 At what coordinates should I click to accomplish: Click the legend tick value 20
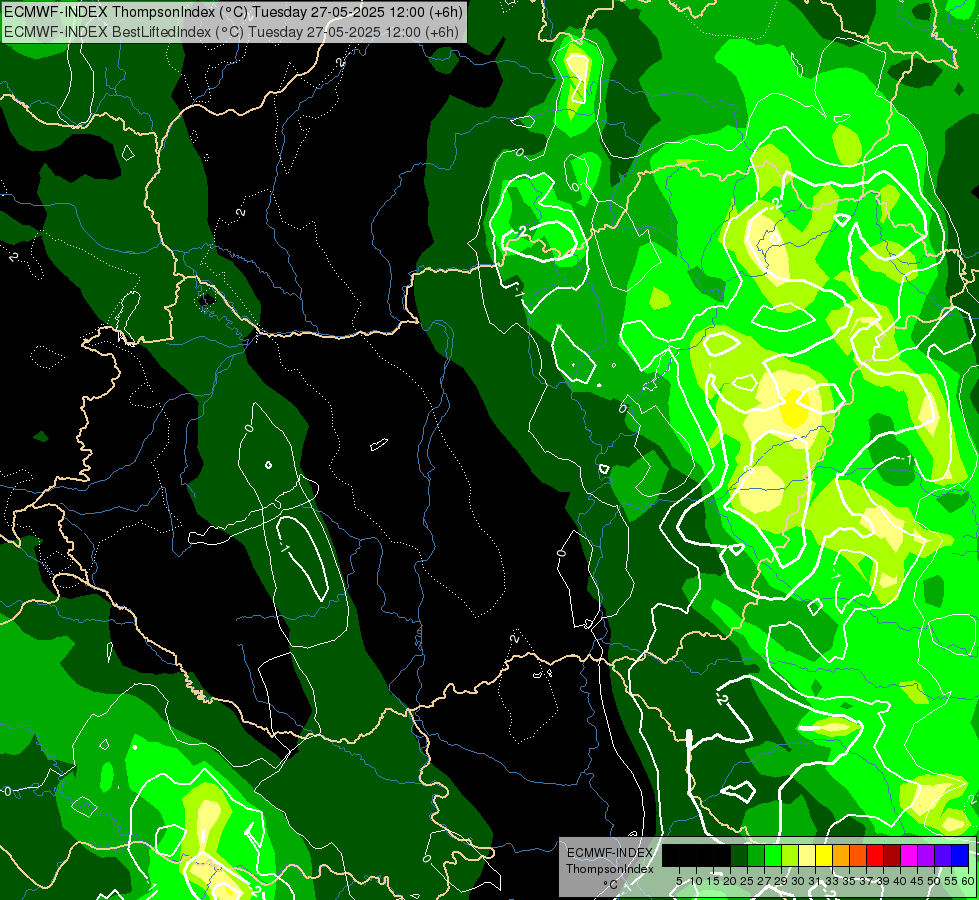coord(730,881)
